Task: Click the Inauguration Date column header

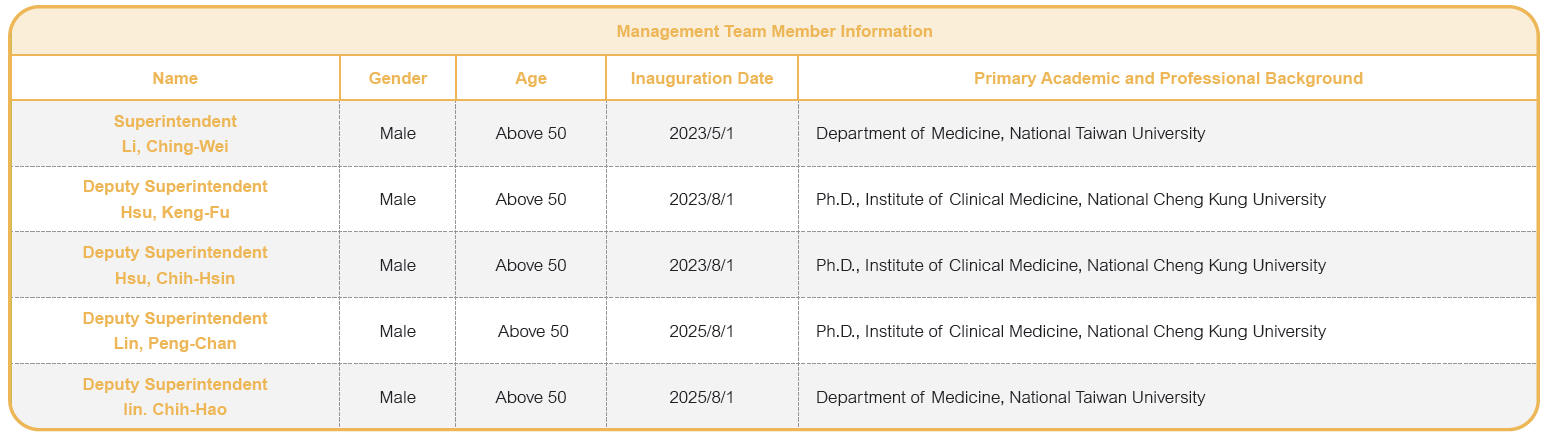Action: point(702,78)
